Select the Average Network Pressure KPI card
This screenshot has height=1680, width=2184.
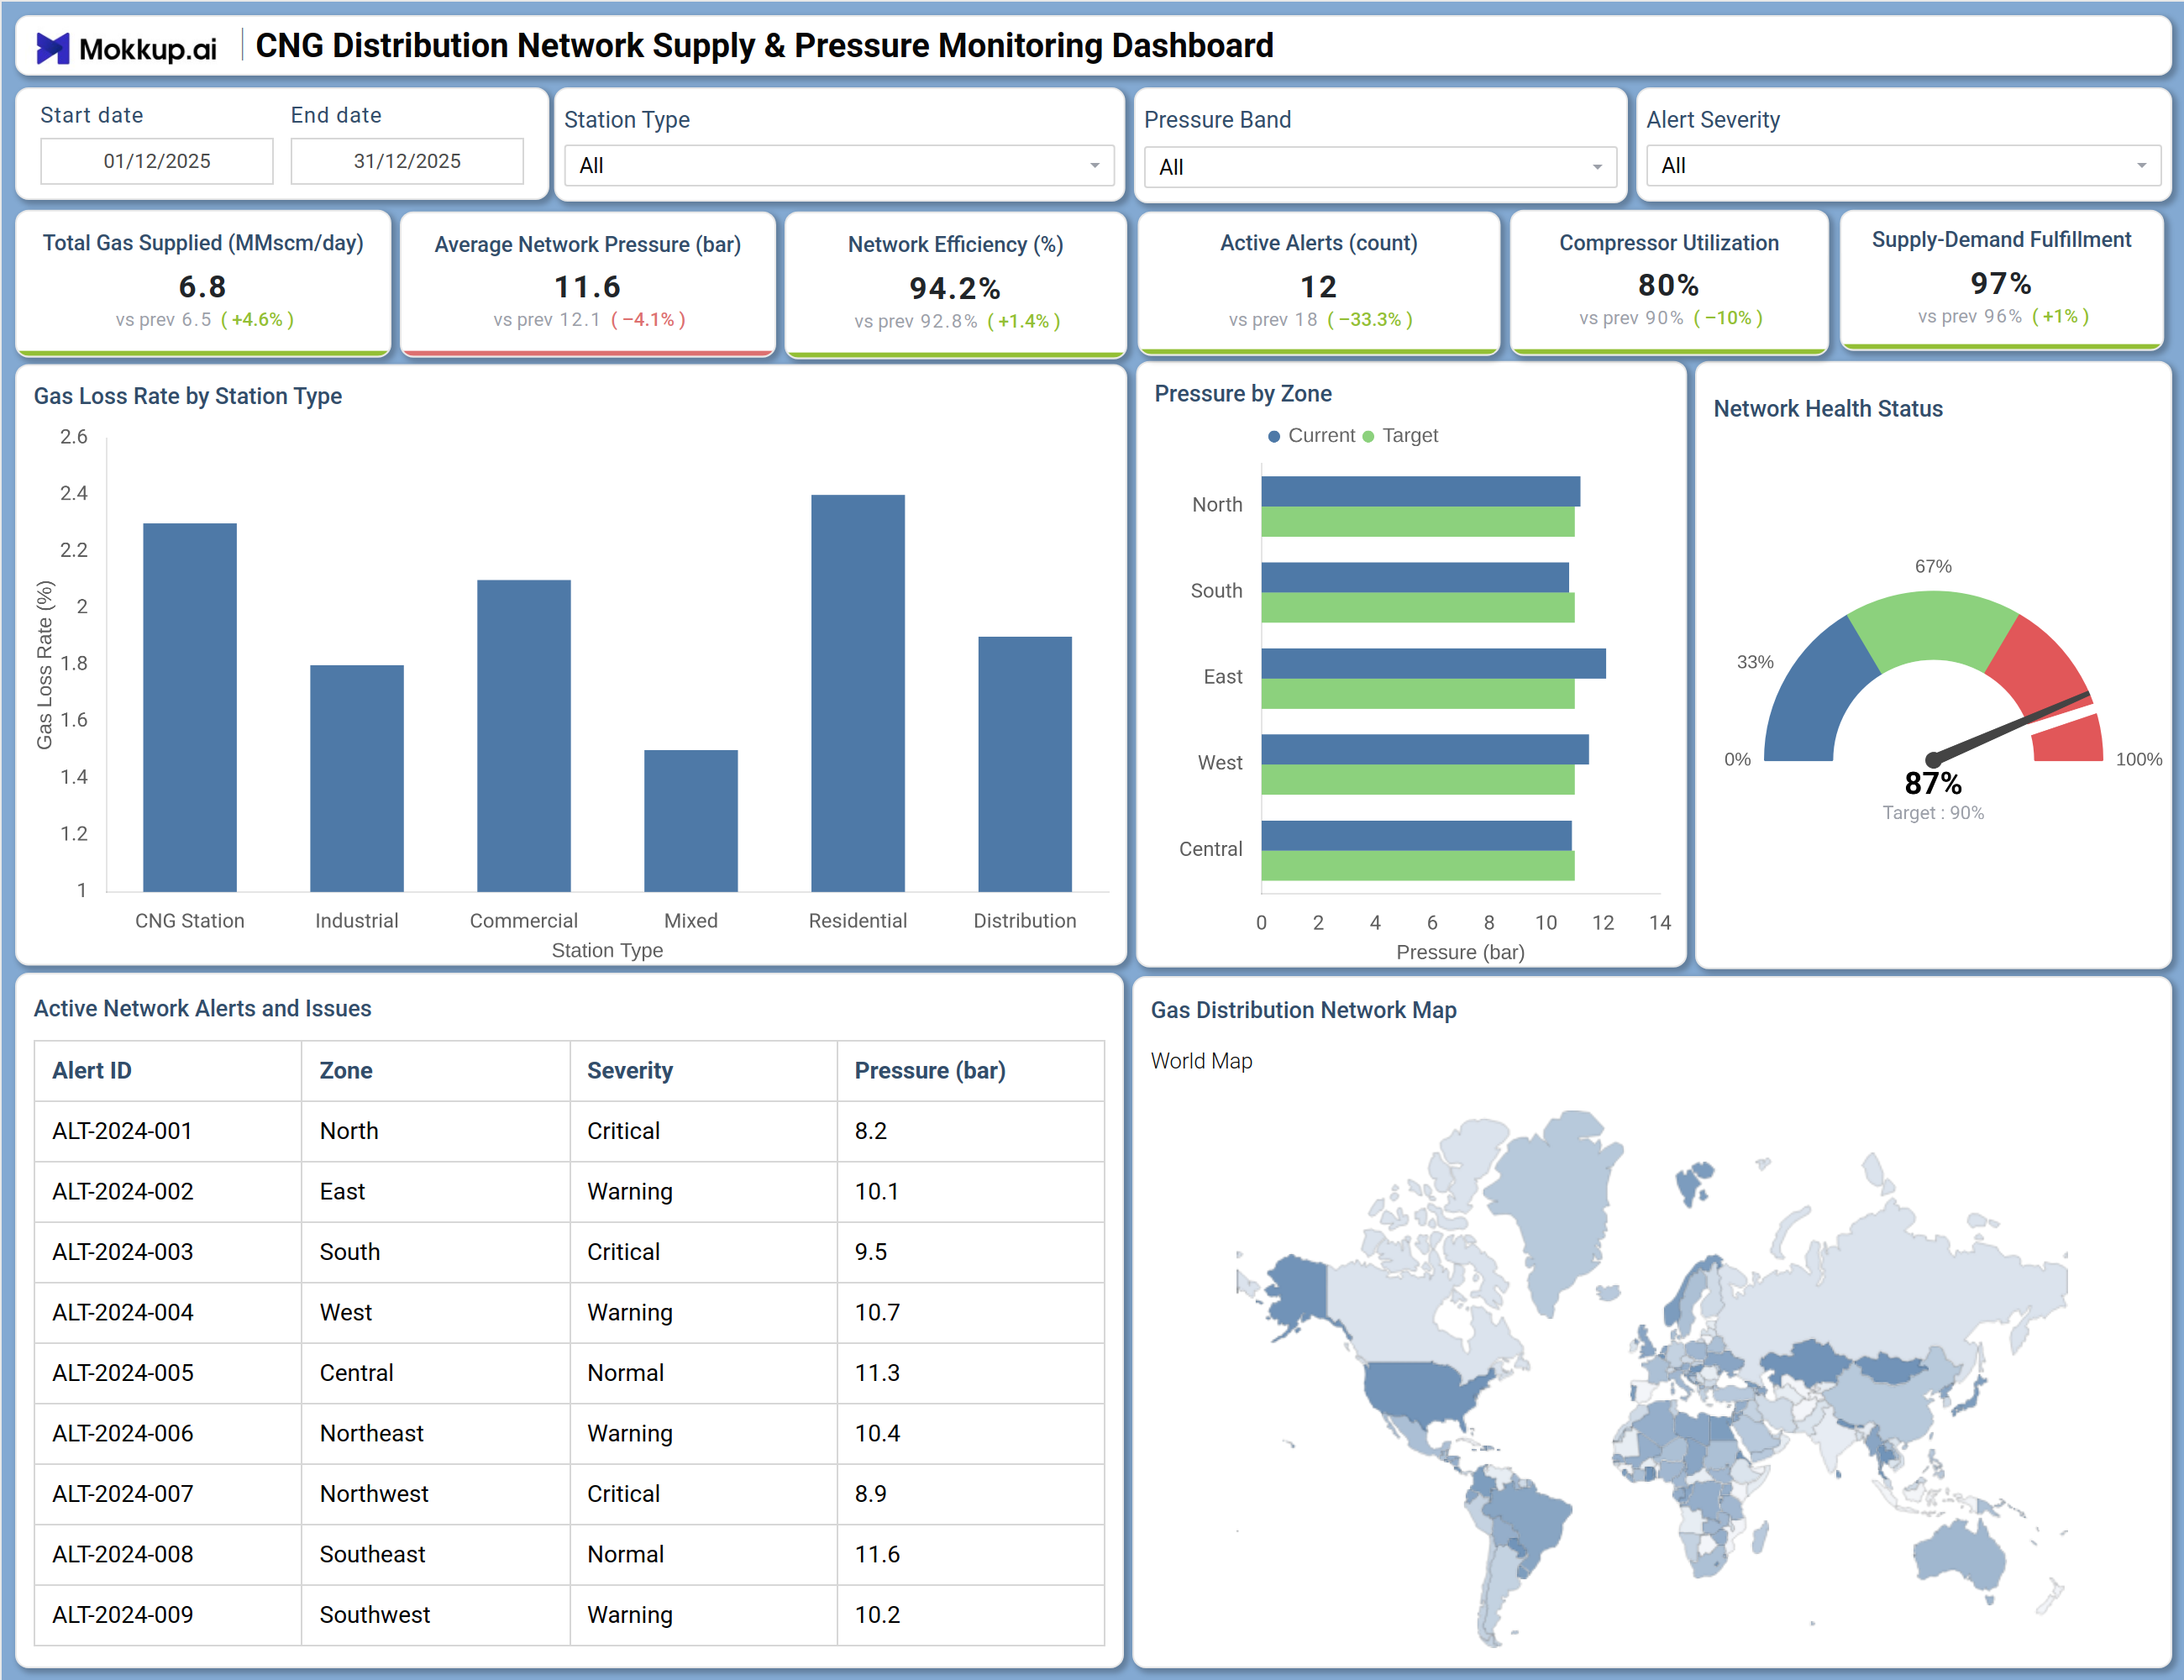point(588,284)
